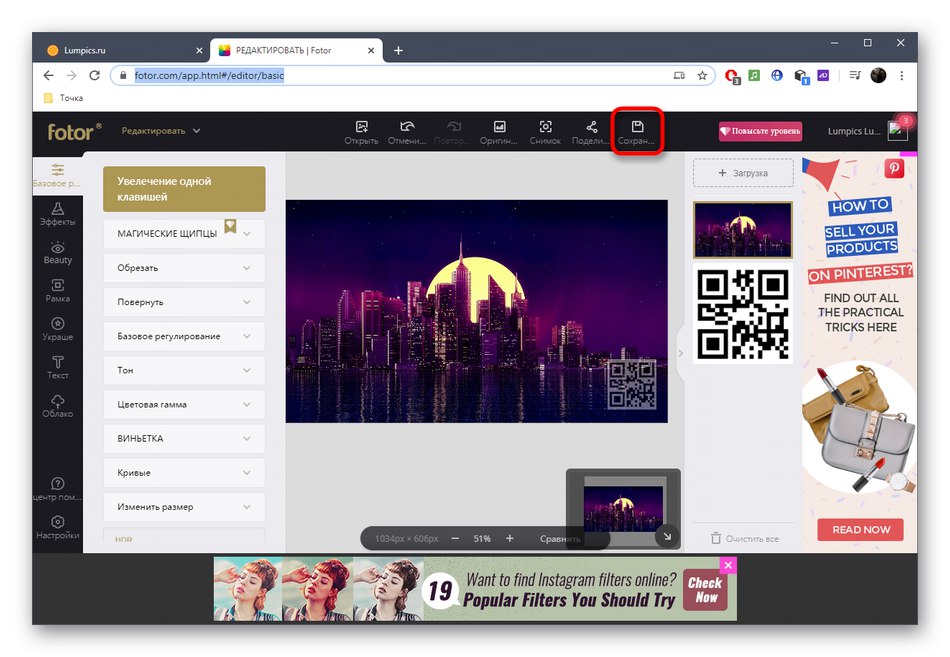Select the РЕДАКТИРОВАТЬ | Fotor tab
Viewport: 950px width, 657px height.
pos(296,50)
